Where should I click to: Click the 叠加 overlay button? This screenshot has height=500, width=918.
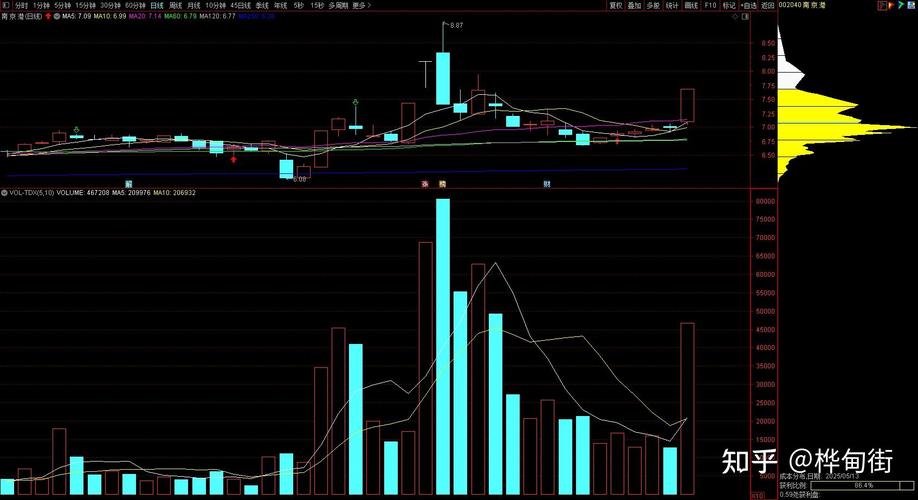coord(635,5)
